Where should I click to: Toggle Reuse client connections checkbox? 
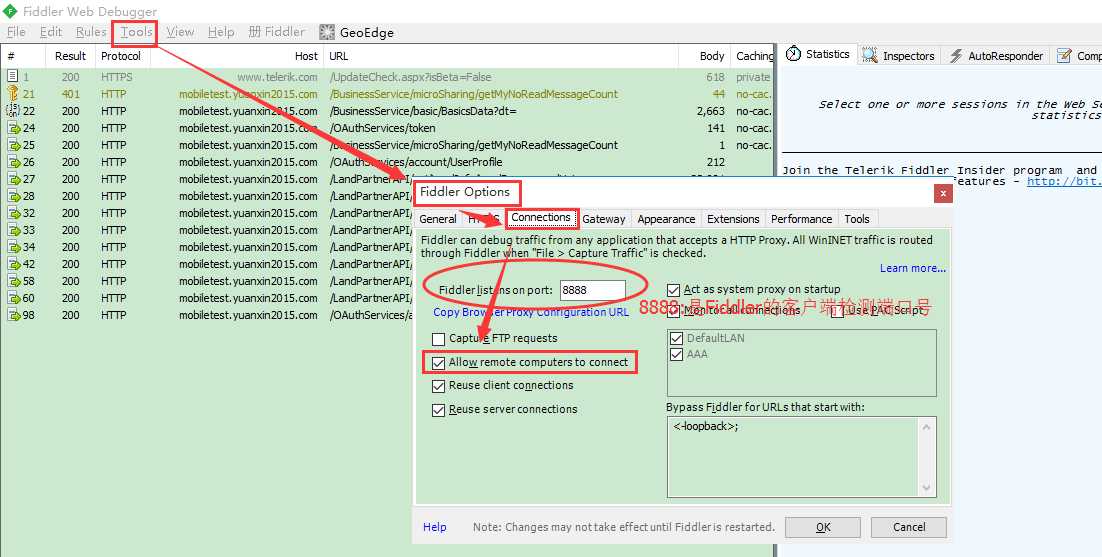coord(439,386)
